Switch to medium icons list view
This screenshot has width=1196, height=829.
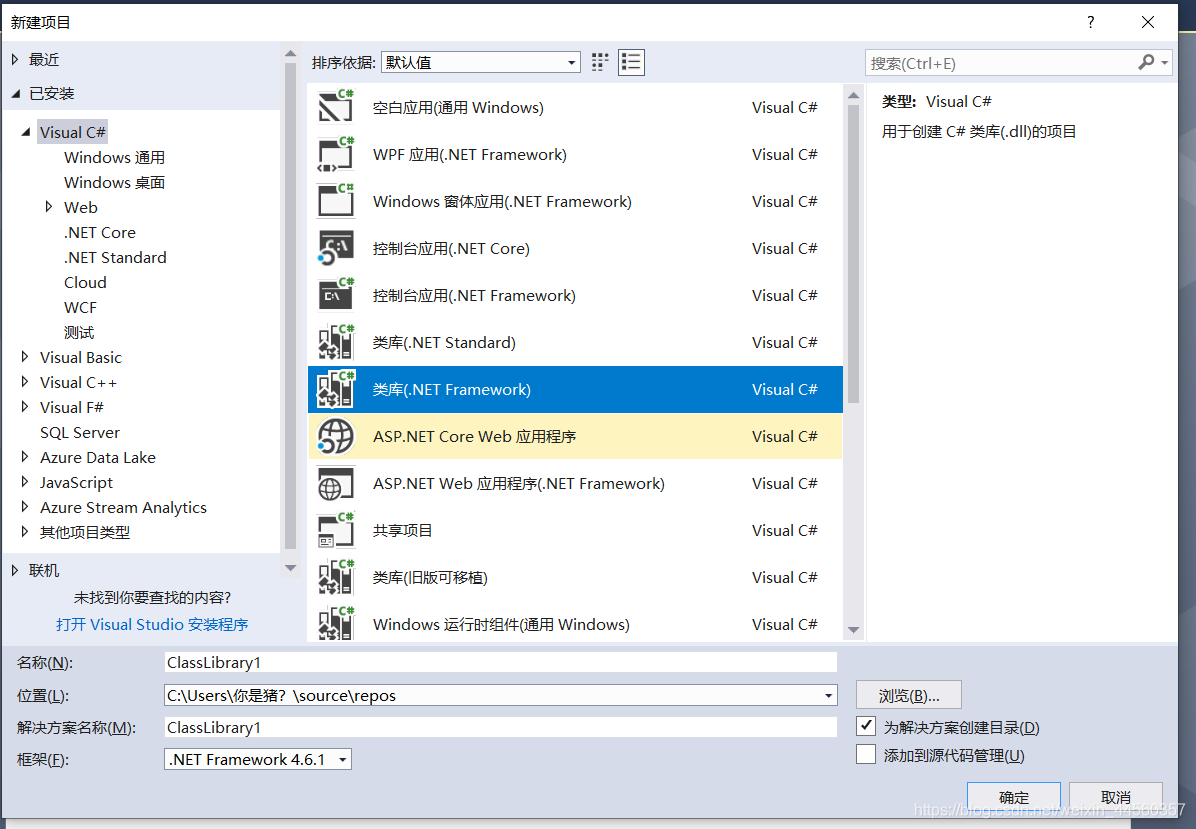click(x=631, y=62)
